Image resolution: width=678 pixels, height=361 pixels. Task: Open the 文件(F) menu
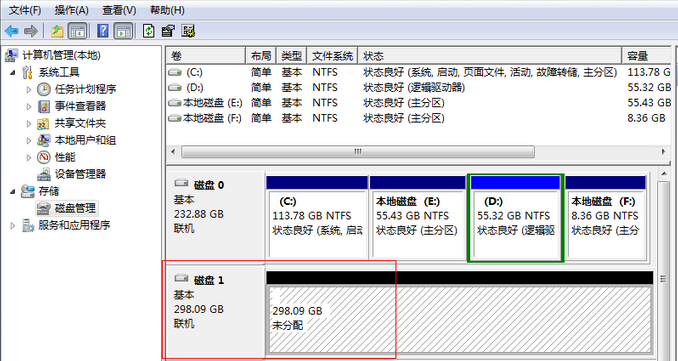click(x=25, y=10)
